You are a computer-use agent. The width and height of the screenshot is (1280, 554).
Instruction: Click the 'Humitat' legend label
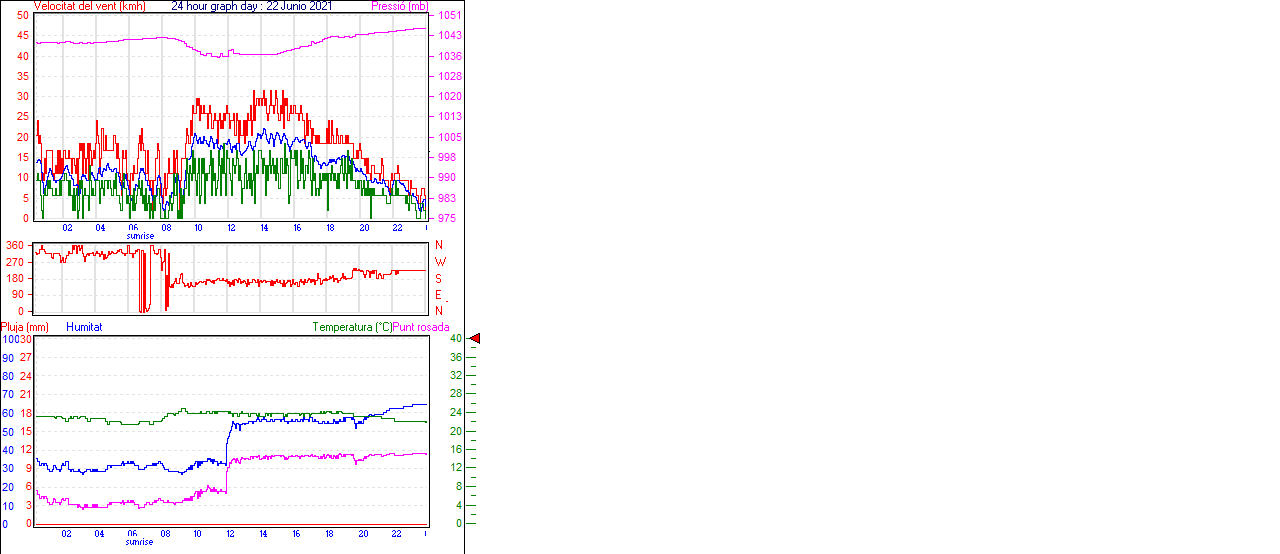coord(84,327)
